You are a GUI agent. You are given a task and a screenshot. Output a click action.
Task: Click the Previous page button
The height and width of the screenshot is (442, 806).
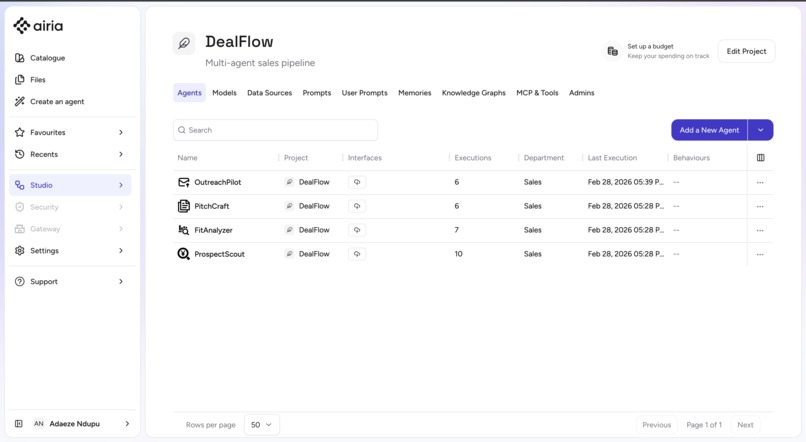(656, 425)
